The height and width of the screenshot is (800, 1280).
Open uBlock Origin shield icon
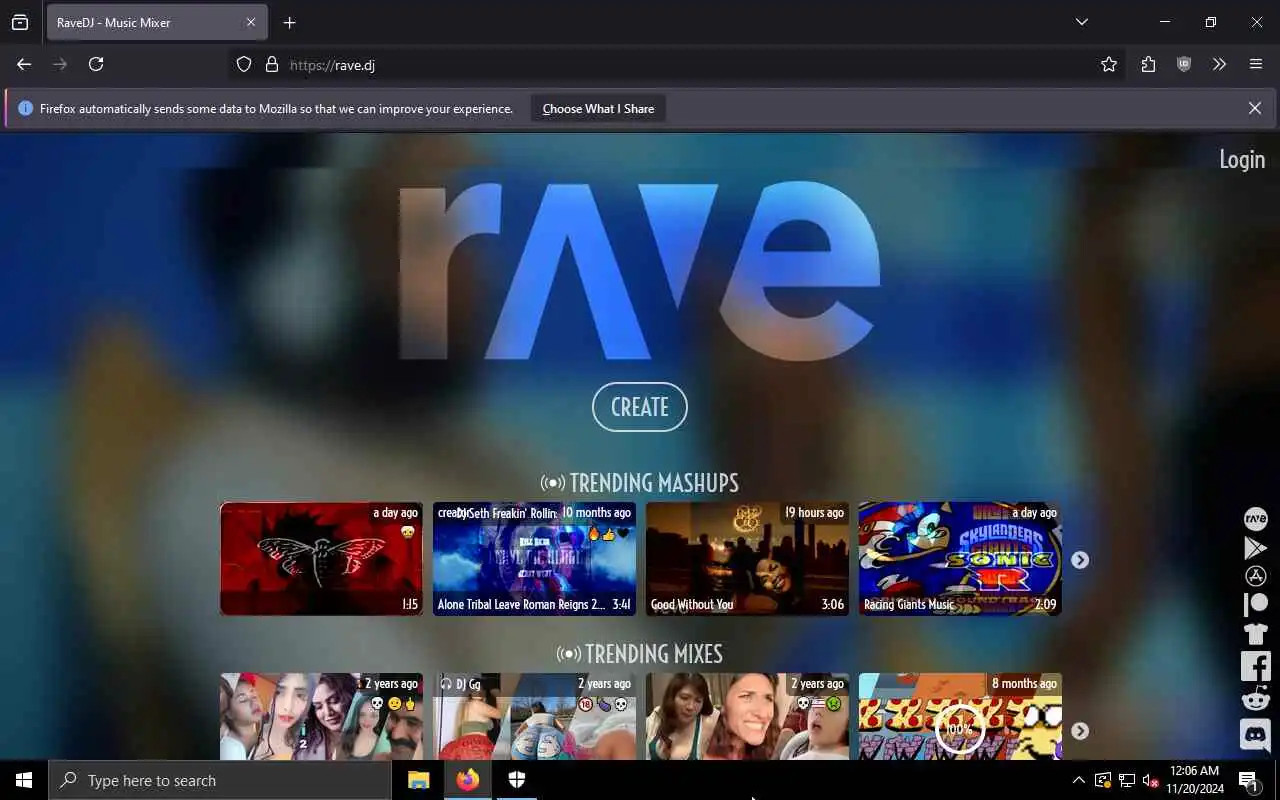tap(1184, 64)
